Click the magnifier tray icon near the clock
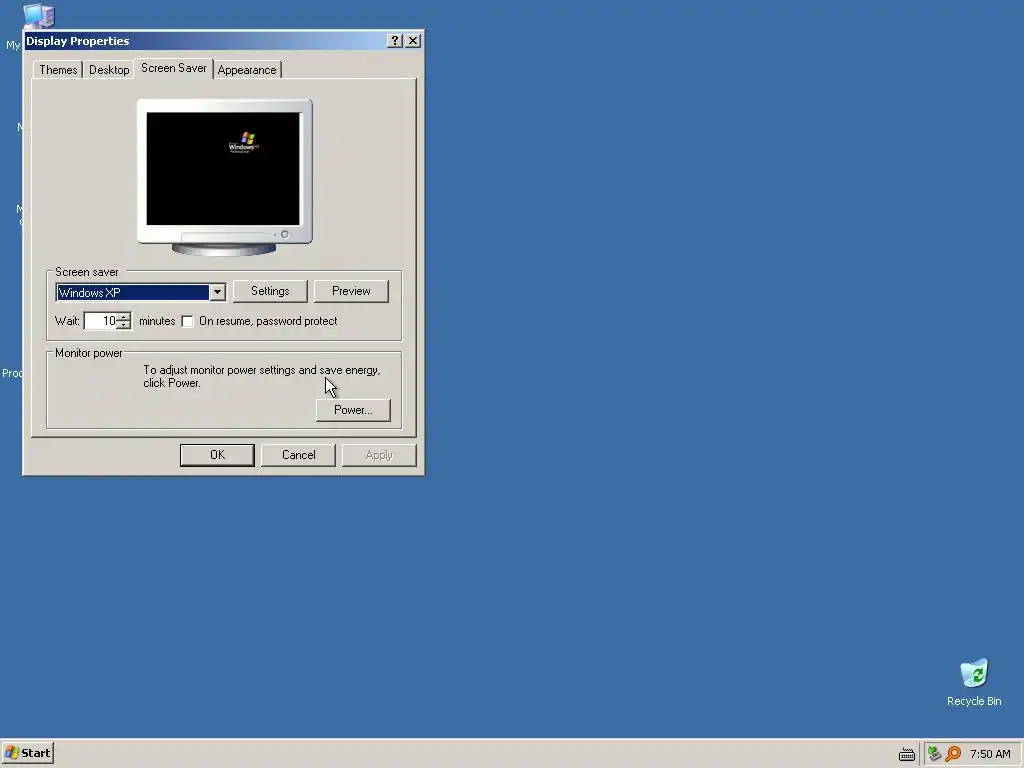 tap(953, 754)
